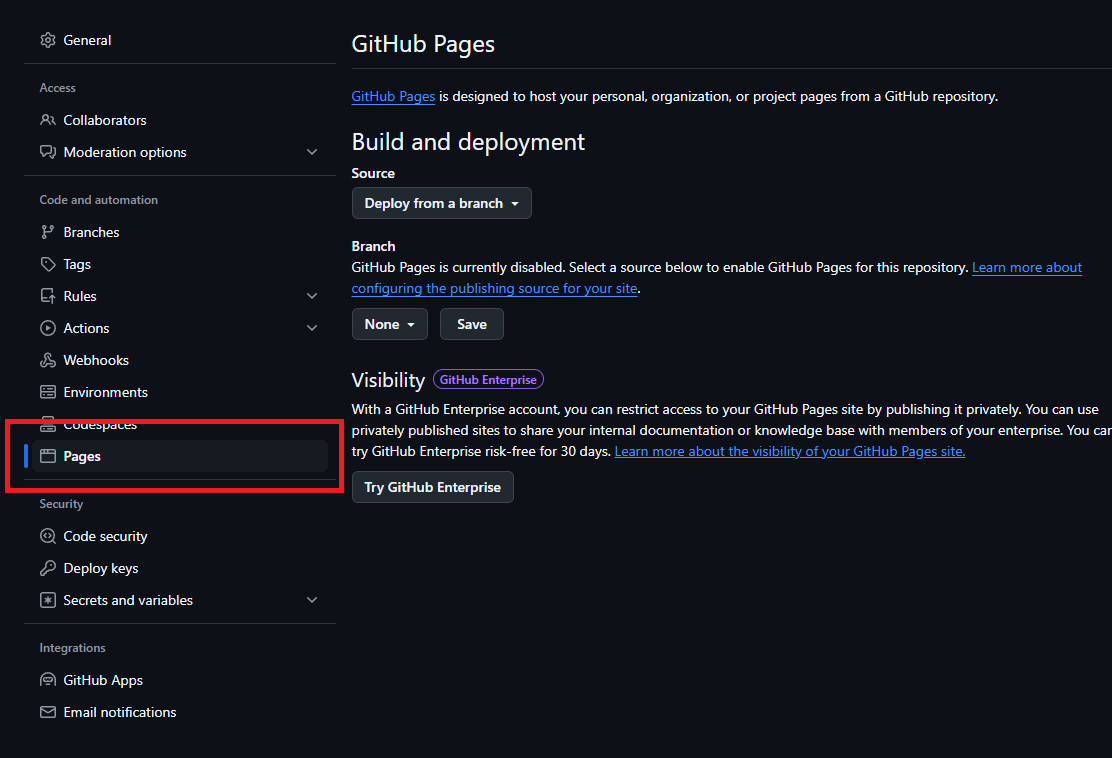Expand the Rules section chevron
This screenshot has width=1112, height=758.
[312, 296]
